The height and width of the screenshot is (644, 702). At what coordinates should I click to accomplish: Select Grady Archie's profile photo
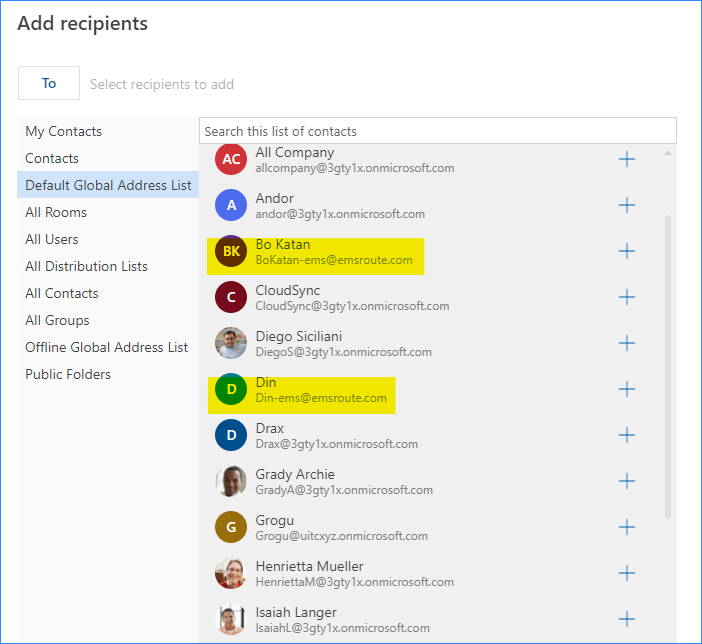pos(231,481)
